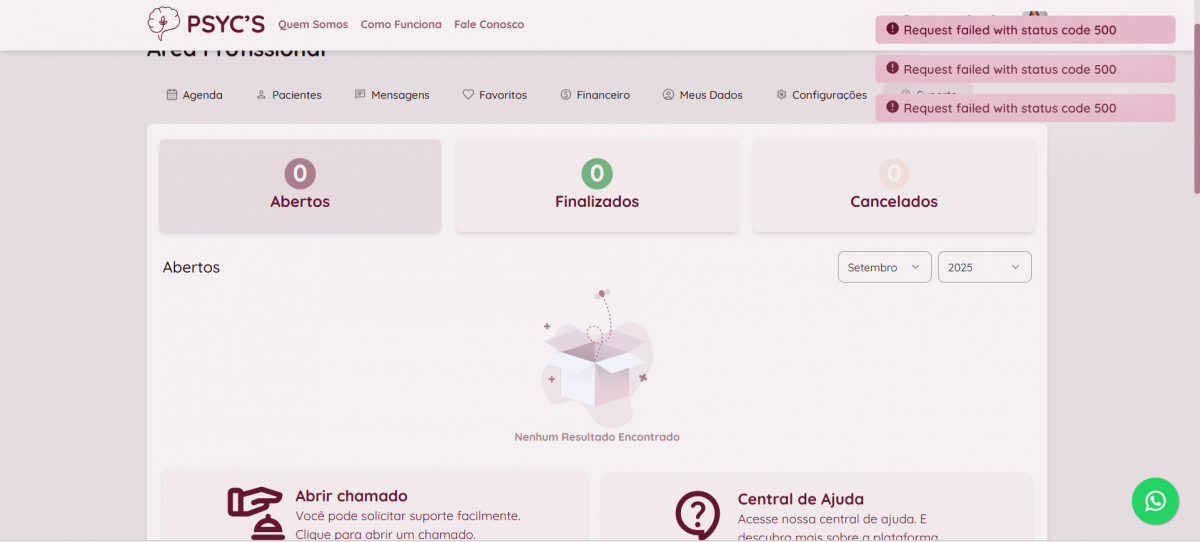Click the Favoritos heart icon
The image size is (1200, 542).
pyautogui.click(x=468, y=95)
